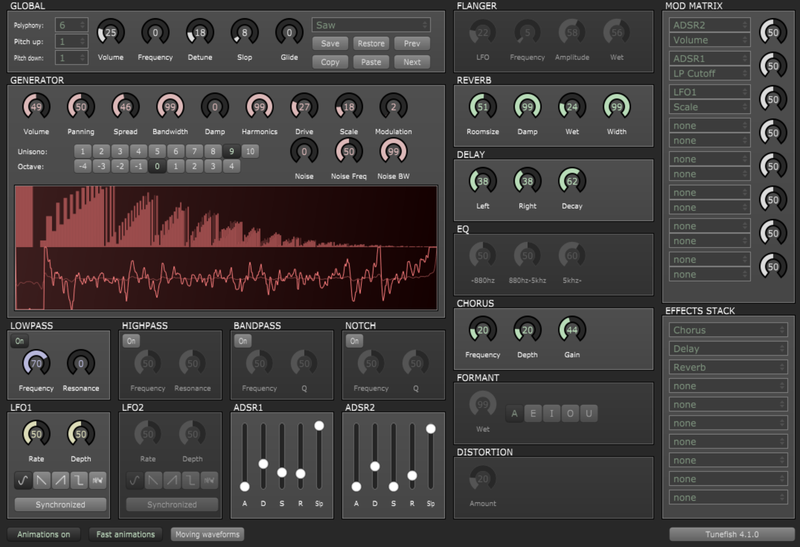Set Unisono voices to 9
This screenshot has width=800, height=547.
(232, 151)
